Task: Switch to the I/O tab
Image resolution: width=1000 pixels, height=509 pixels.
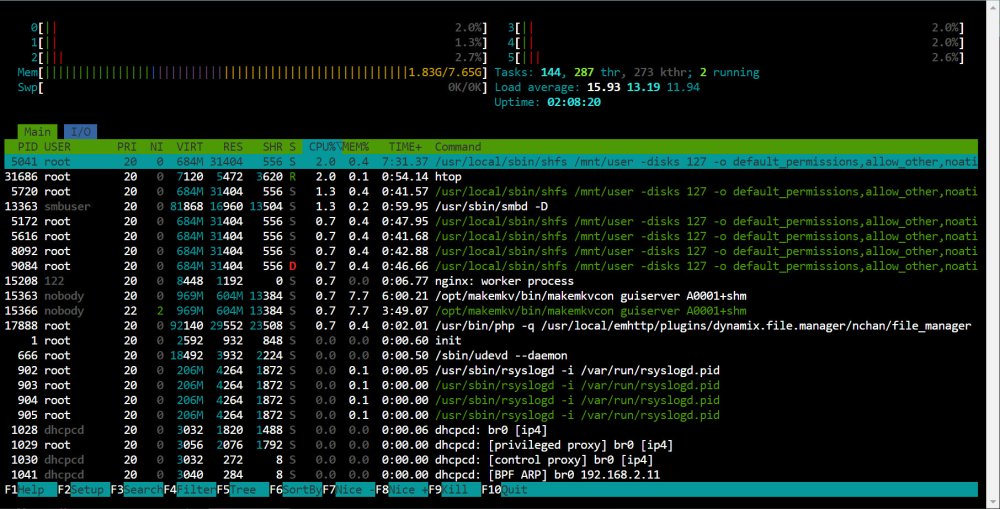Action: [80, 131]
